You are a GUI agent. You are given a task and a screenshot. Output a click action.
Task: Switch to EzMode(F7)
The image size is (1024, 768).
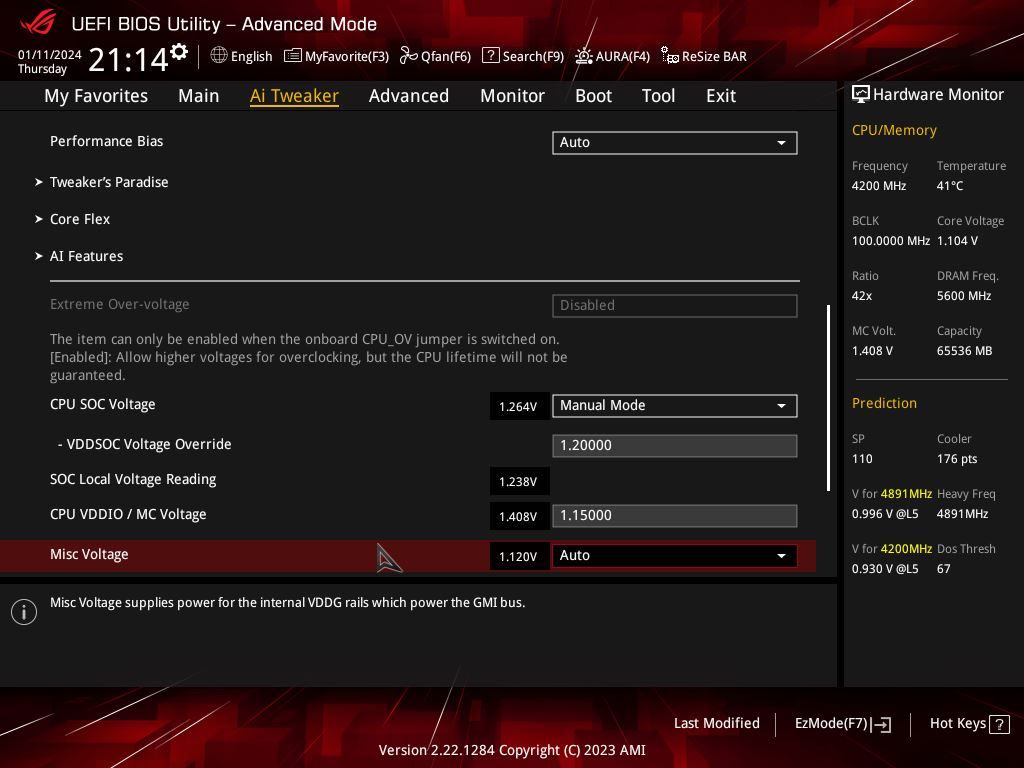click(x=842, y=724)
